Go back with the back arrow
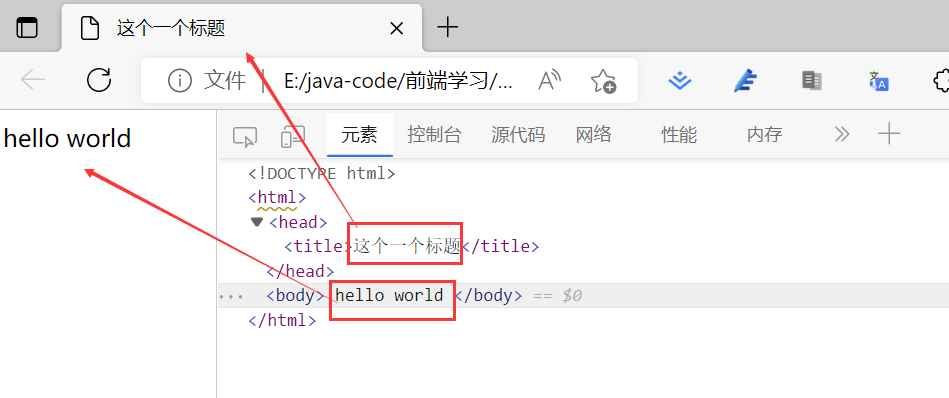Image resolution: width=949 pixels, height=398 pixels. coord(33,80)
